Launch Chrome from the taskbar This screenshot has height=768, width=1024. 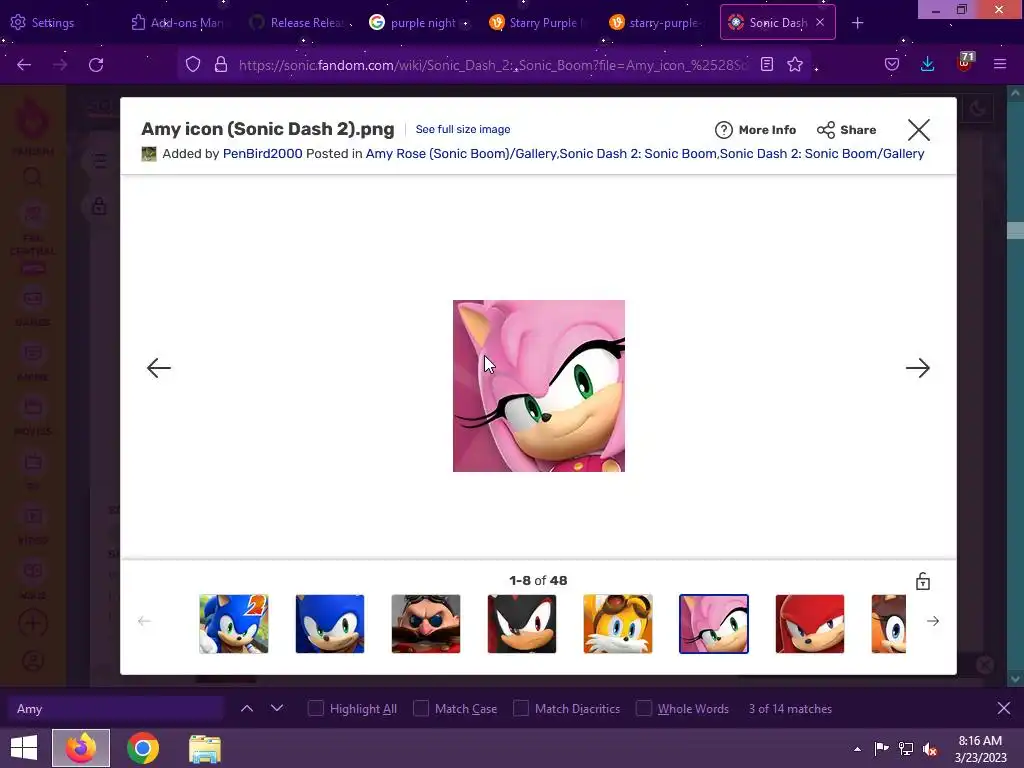[x=143, y=748]
